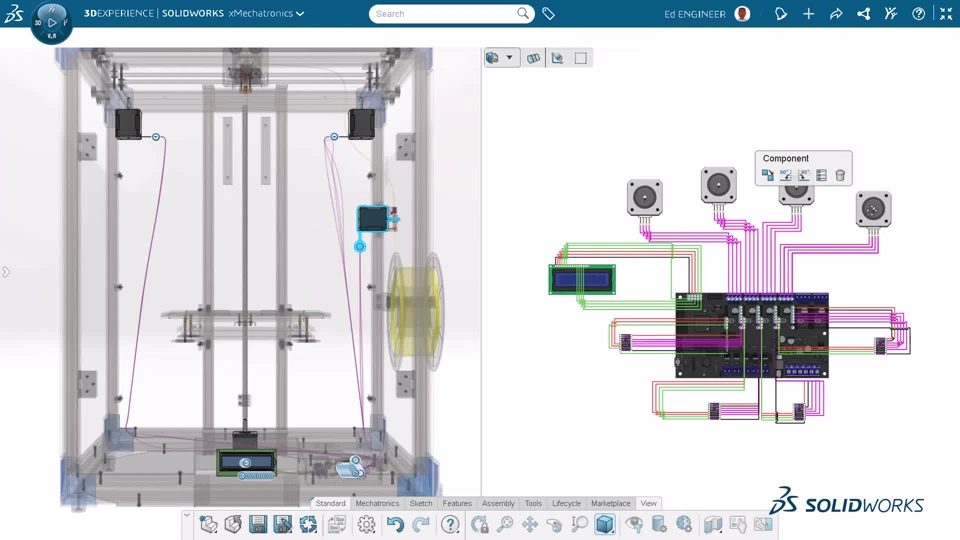The width and height of the screenshot is (960, 540).
Task: Open the user profile avatar
Action: (x=742, y=13)
